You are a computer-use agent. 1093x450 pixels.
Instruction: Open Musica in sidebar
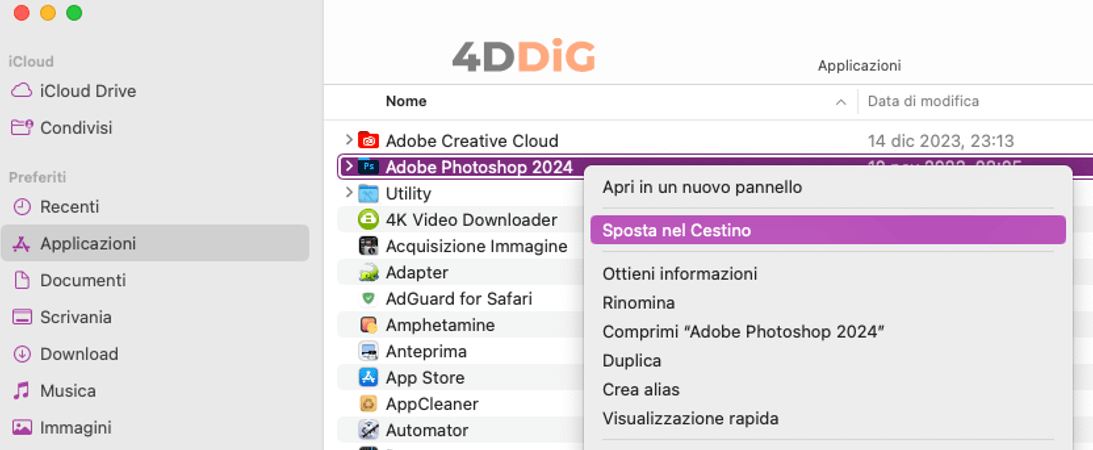[x=68, y=391]
